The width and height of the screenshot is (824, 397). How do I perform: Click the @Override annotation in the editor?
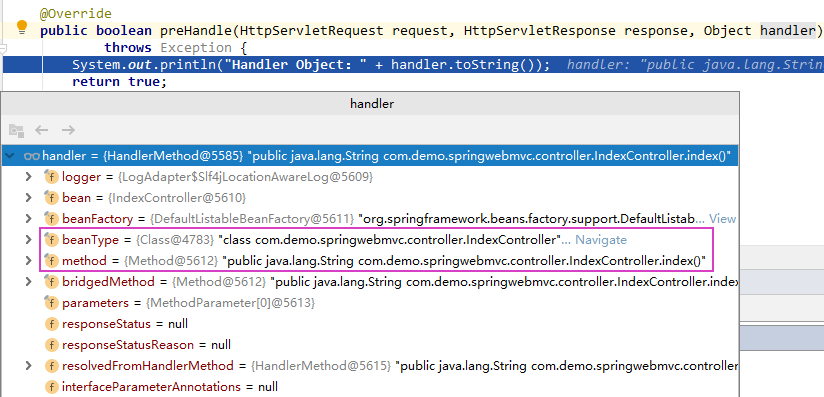76,14
